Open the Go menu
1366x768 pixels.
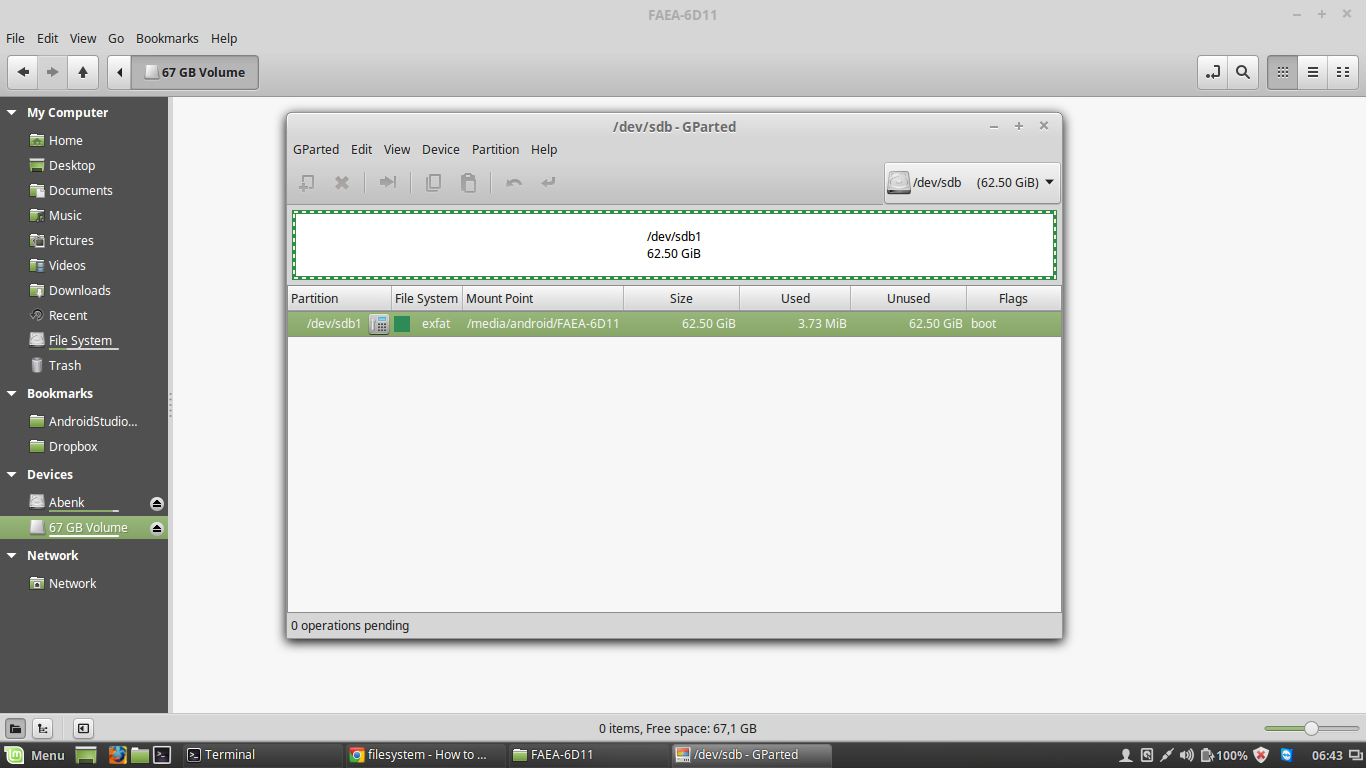tap(116, 39)
